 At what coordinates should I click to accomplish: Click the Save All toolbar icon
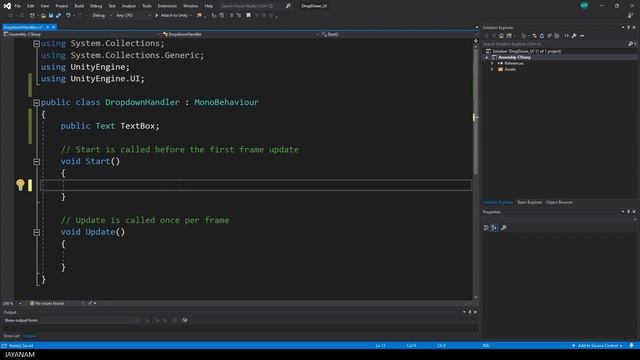(x=58, y=16)
